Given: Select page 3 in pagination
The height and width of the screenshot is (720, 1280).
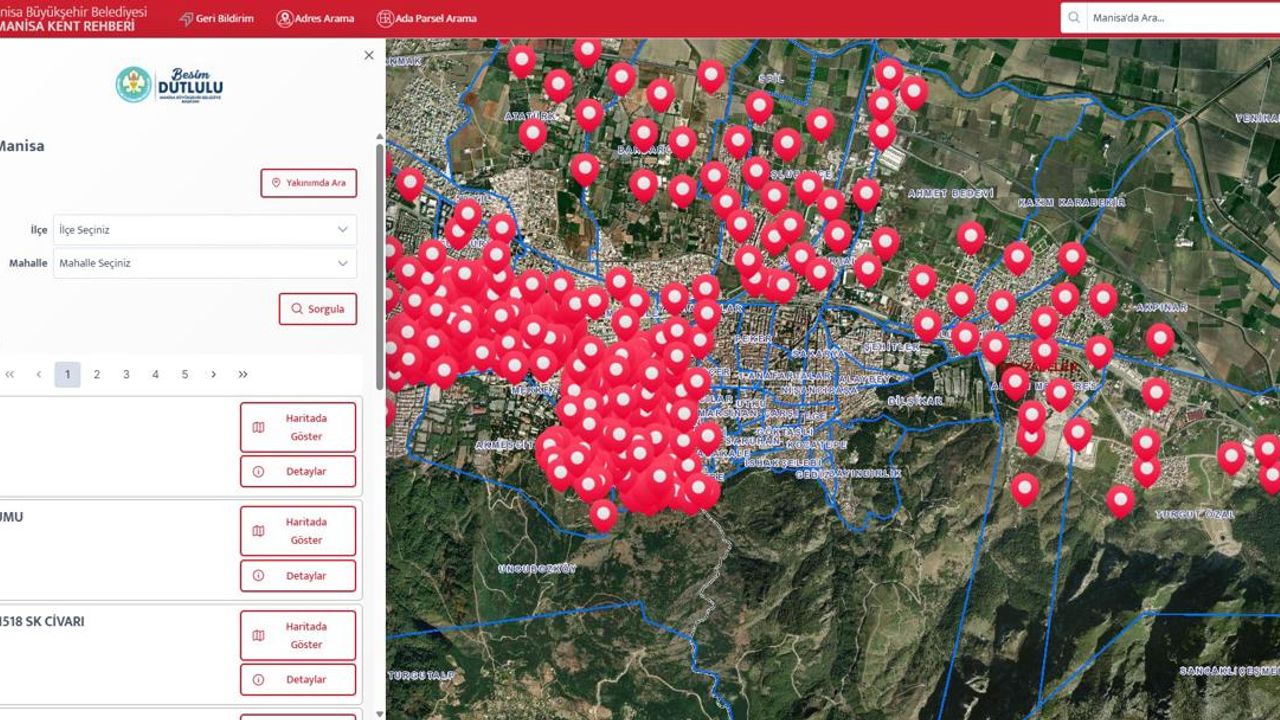Looking at the screenshot, I should (126, 375).
